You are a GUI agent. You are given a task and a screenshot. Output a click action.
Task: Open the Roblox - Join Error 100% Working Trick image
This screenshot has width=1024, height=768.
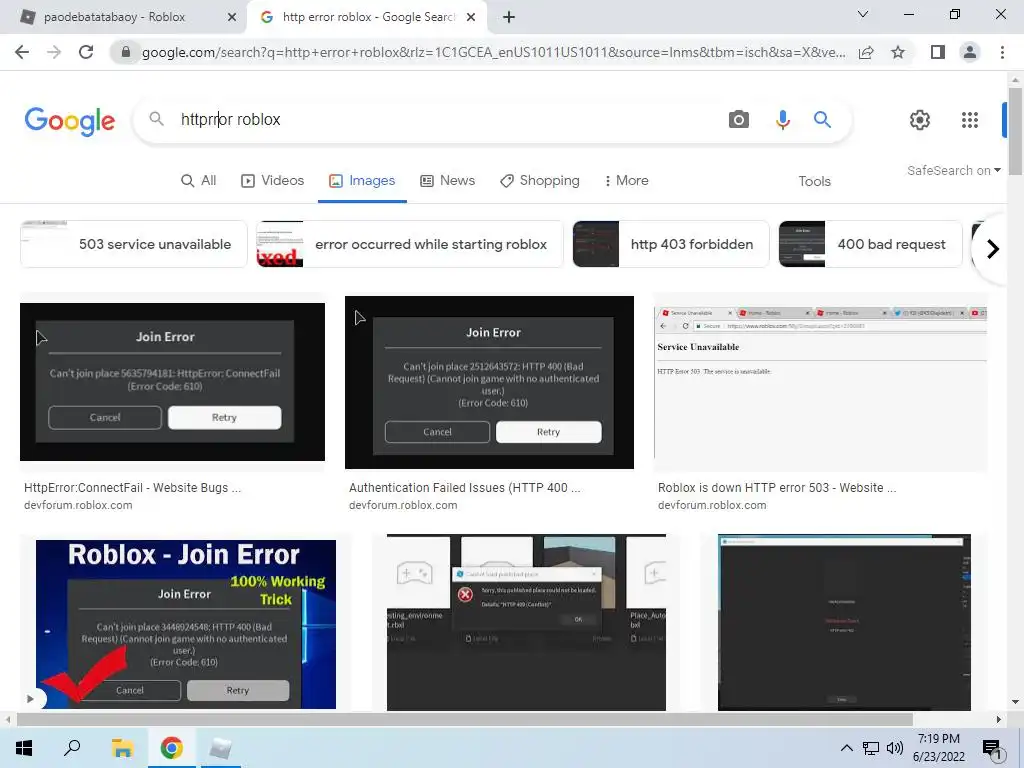tap(186, 624)
